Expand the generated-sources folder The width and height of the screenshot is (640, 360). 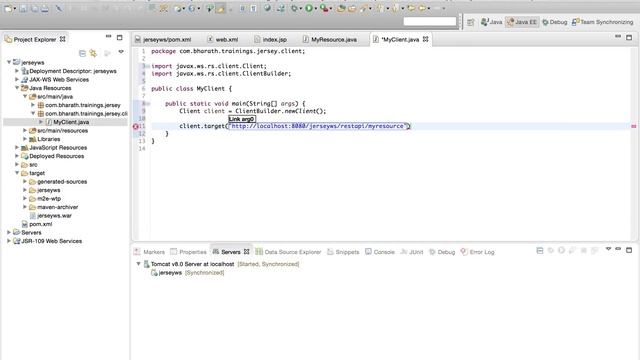click(x=25, y=182)
